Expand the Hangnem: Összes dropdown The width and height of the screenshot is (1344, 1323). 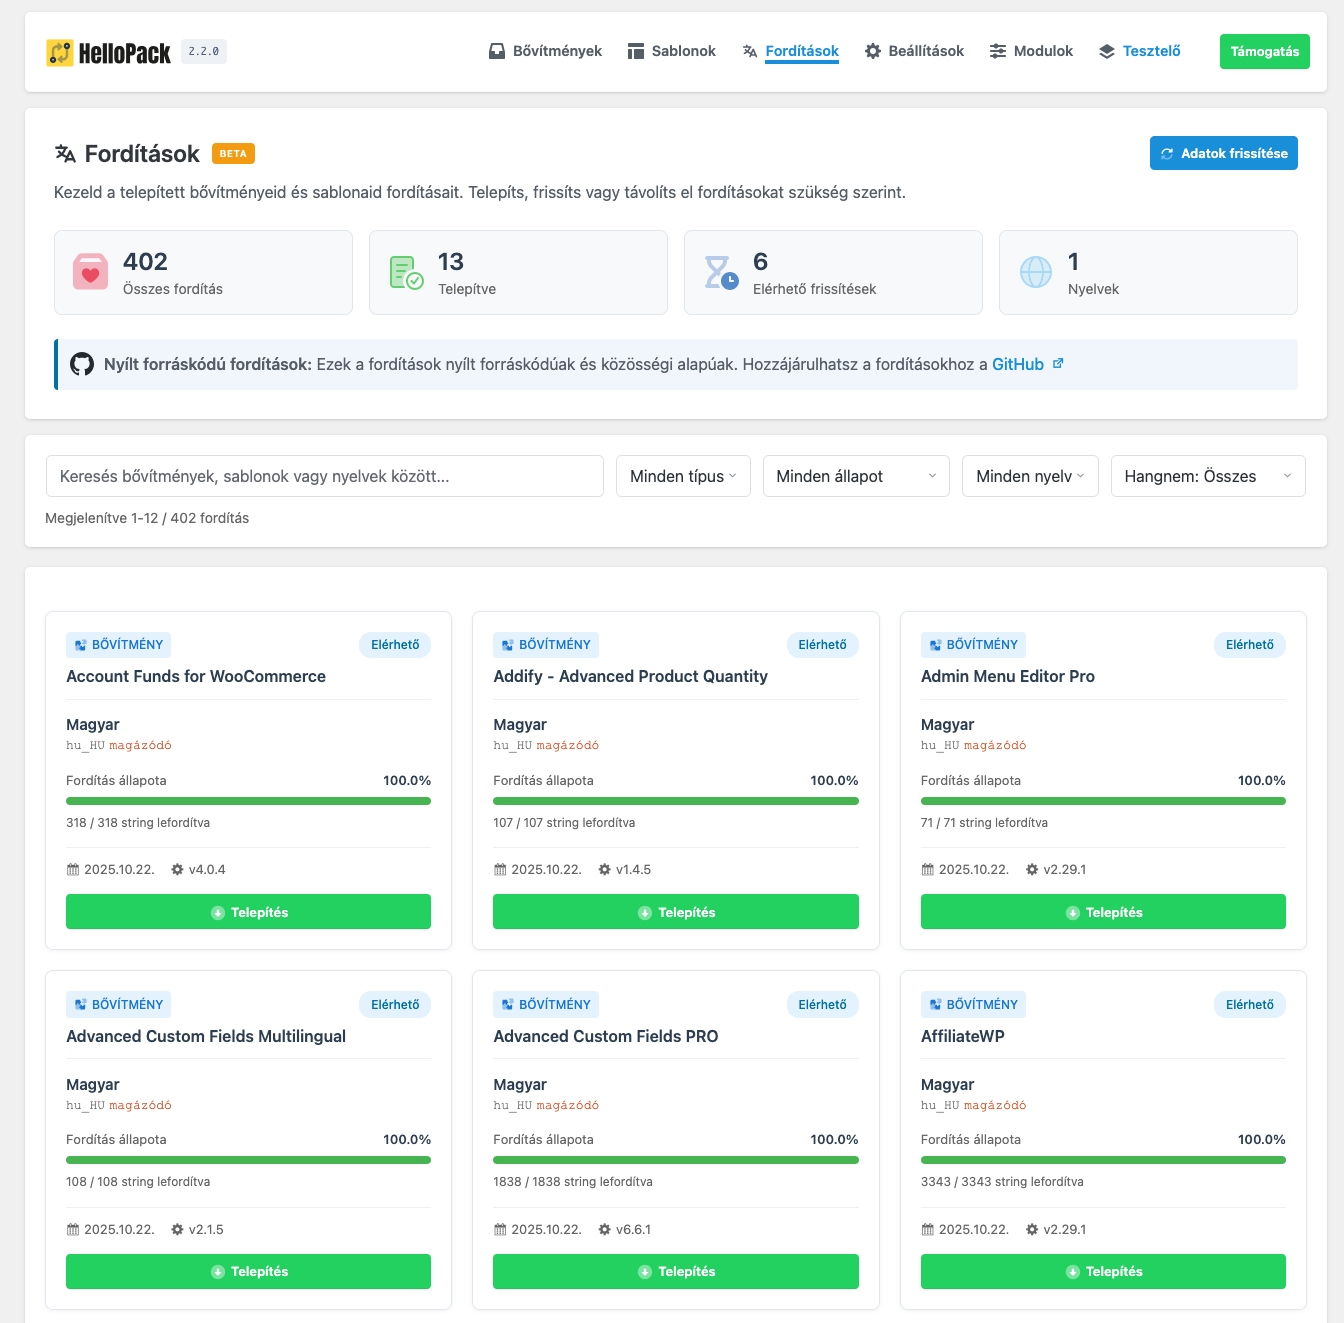click(x=1207, y=476)
